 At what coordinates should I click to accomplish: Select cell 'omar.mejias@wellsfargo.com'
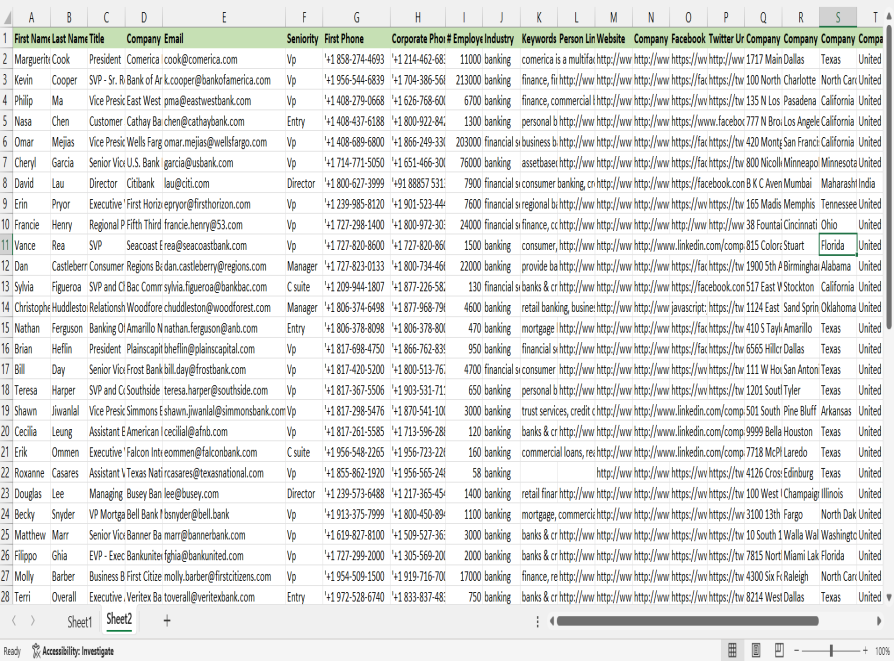tap(224, 142)
